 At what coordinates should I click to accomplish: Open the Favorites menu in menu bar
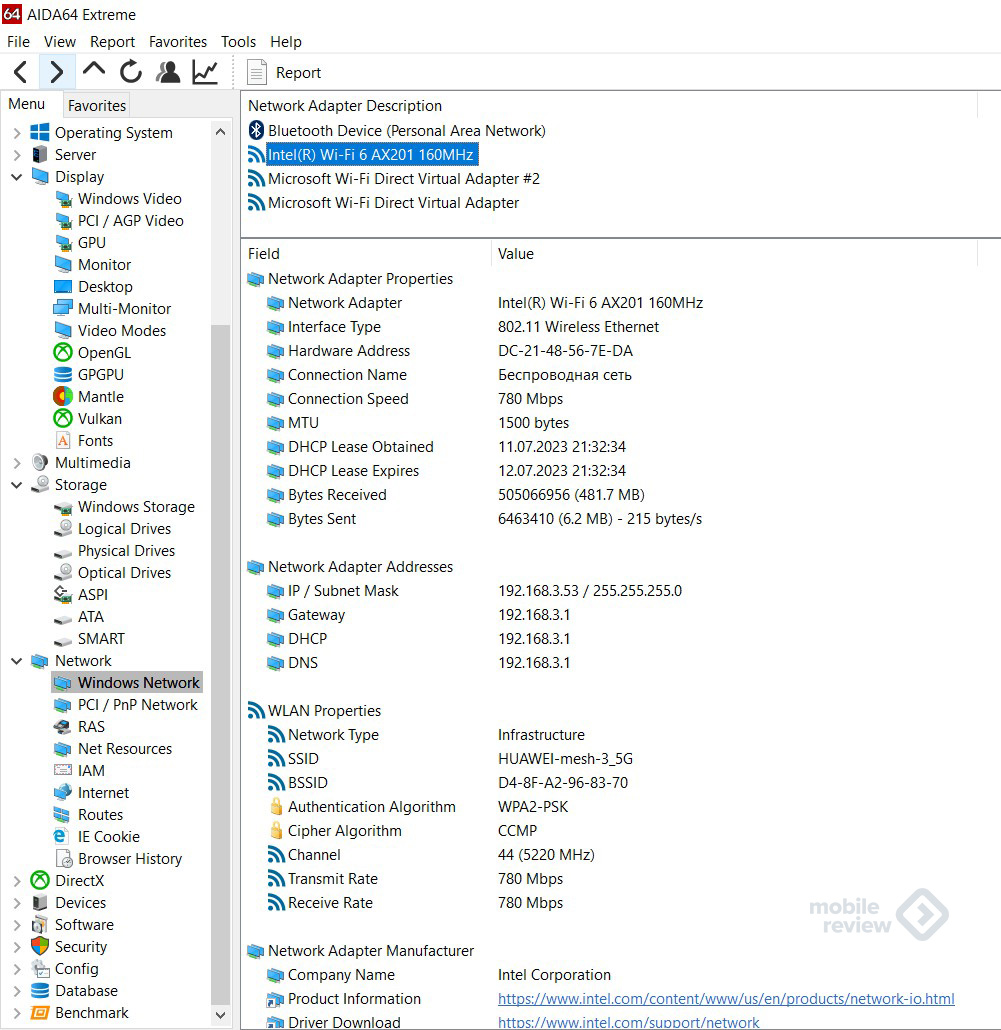click(178, 41)
